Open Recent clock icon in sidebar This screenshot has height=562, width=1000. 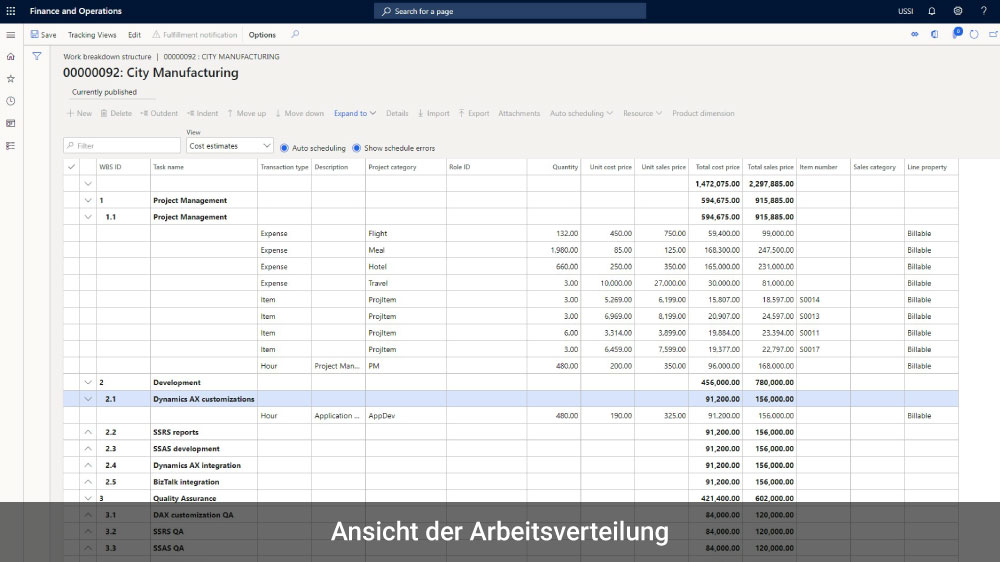(x=11, y=101)
